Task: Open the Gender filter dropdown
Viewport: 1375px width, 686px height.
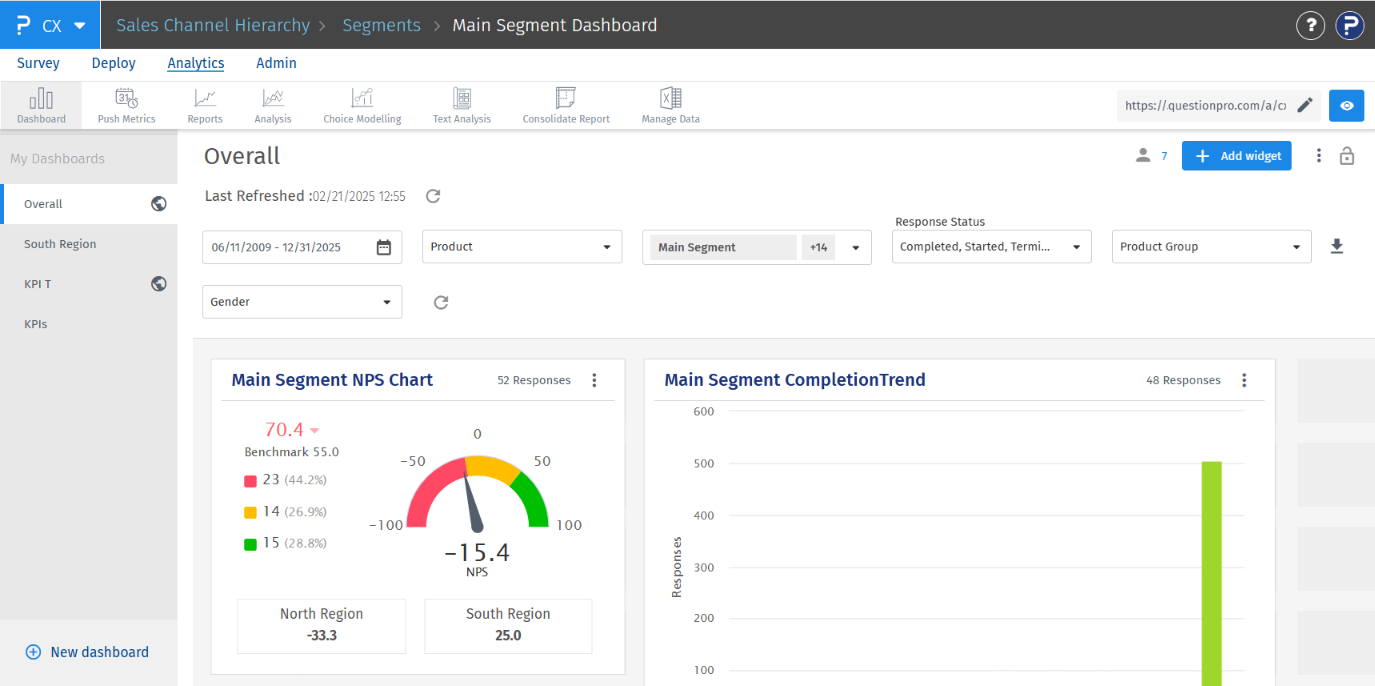Action: (x=301, y=302)
